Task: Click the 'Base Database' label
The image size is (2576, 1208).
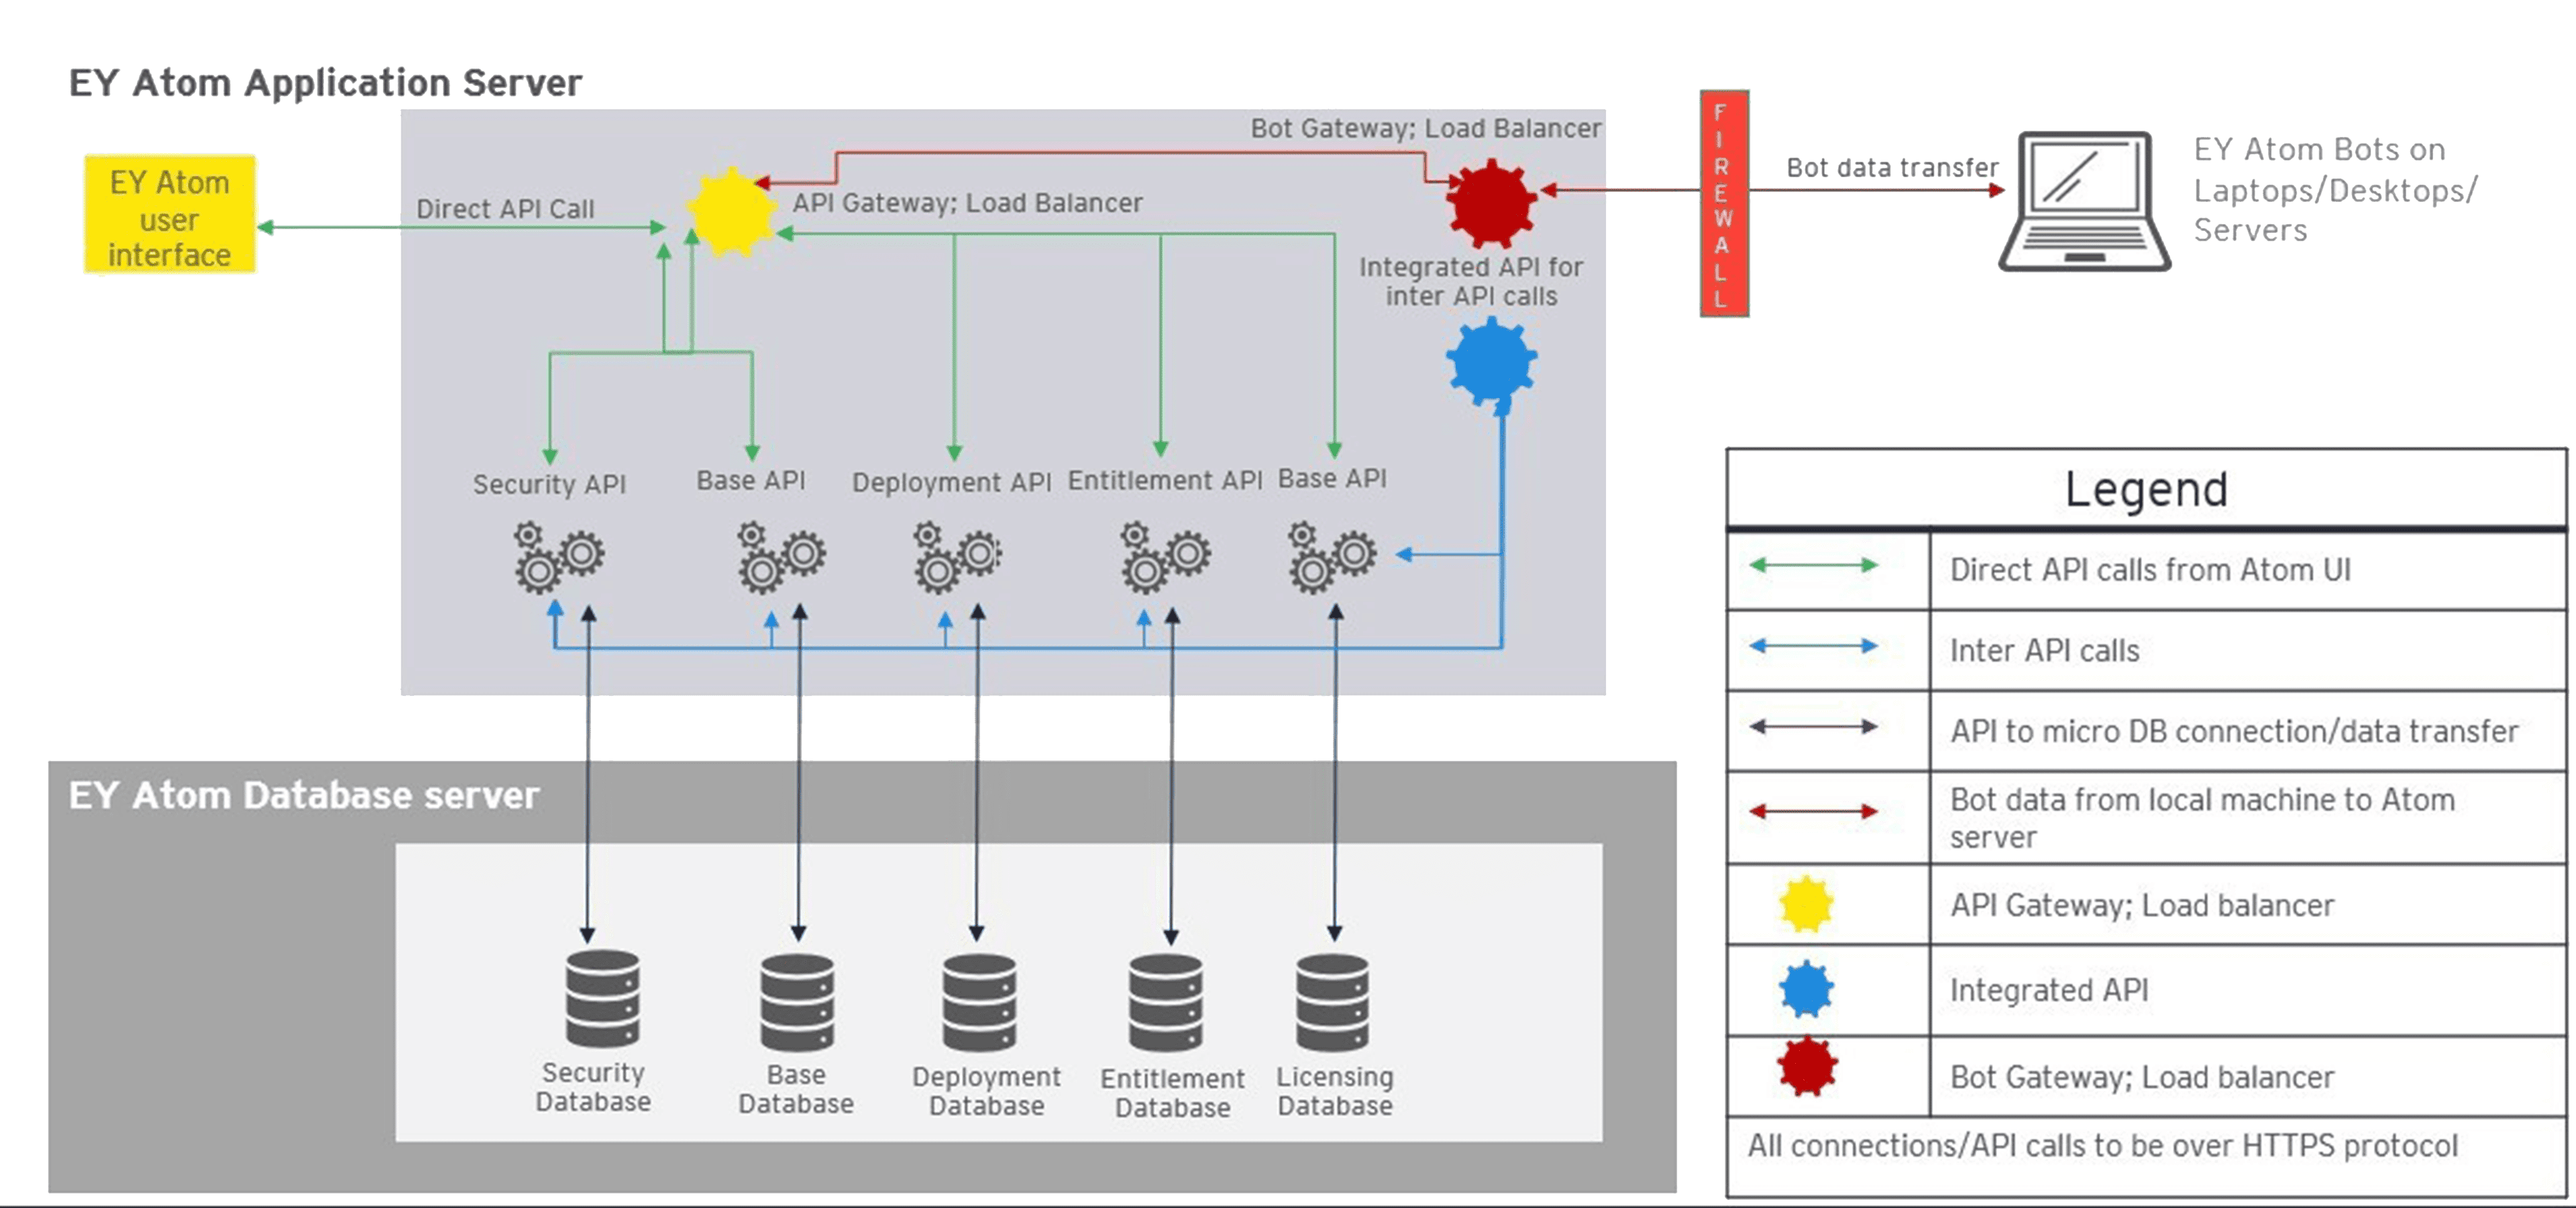Action: [796, 1089]
